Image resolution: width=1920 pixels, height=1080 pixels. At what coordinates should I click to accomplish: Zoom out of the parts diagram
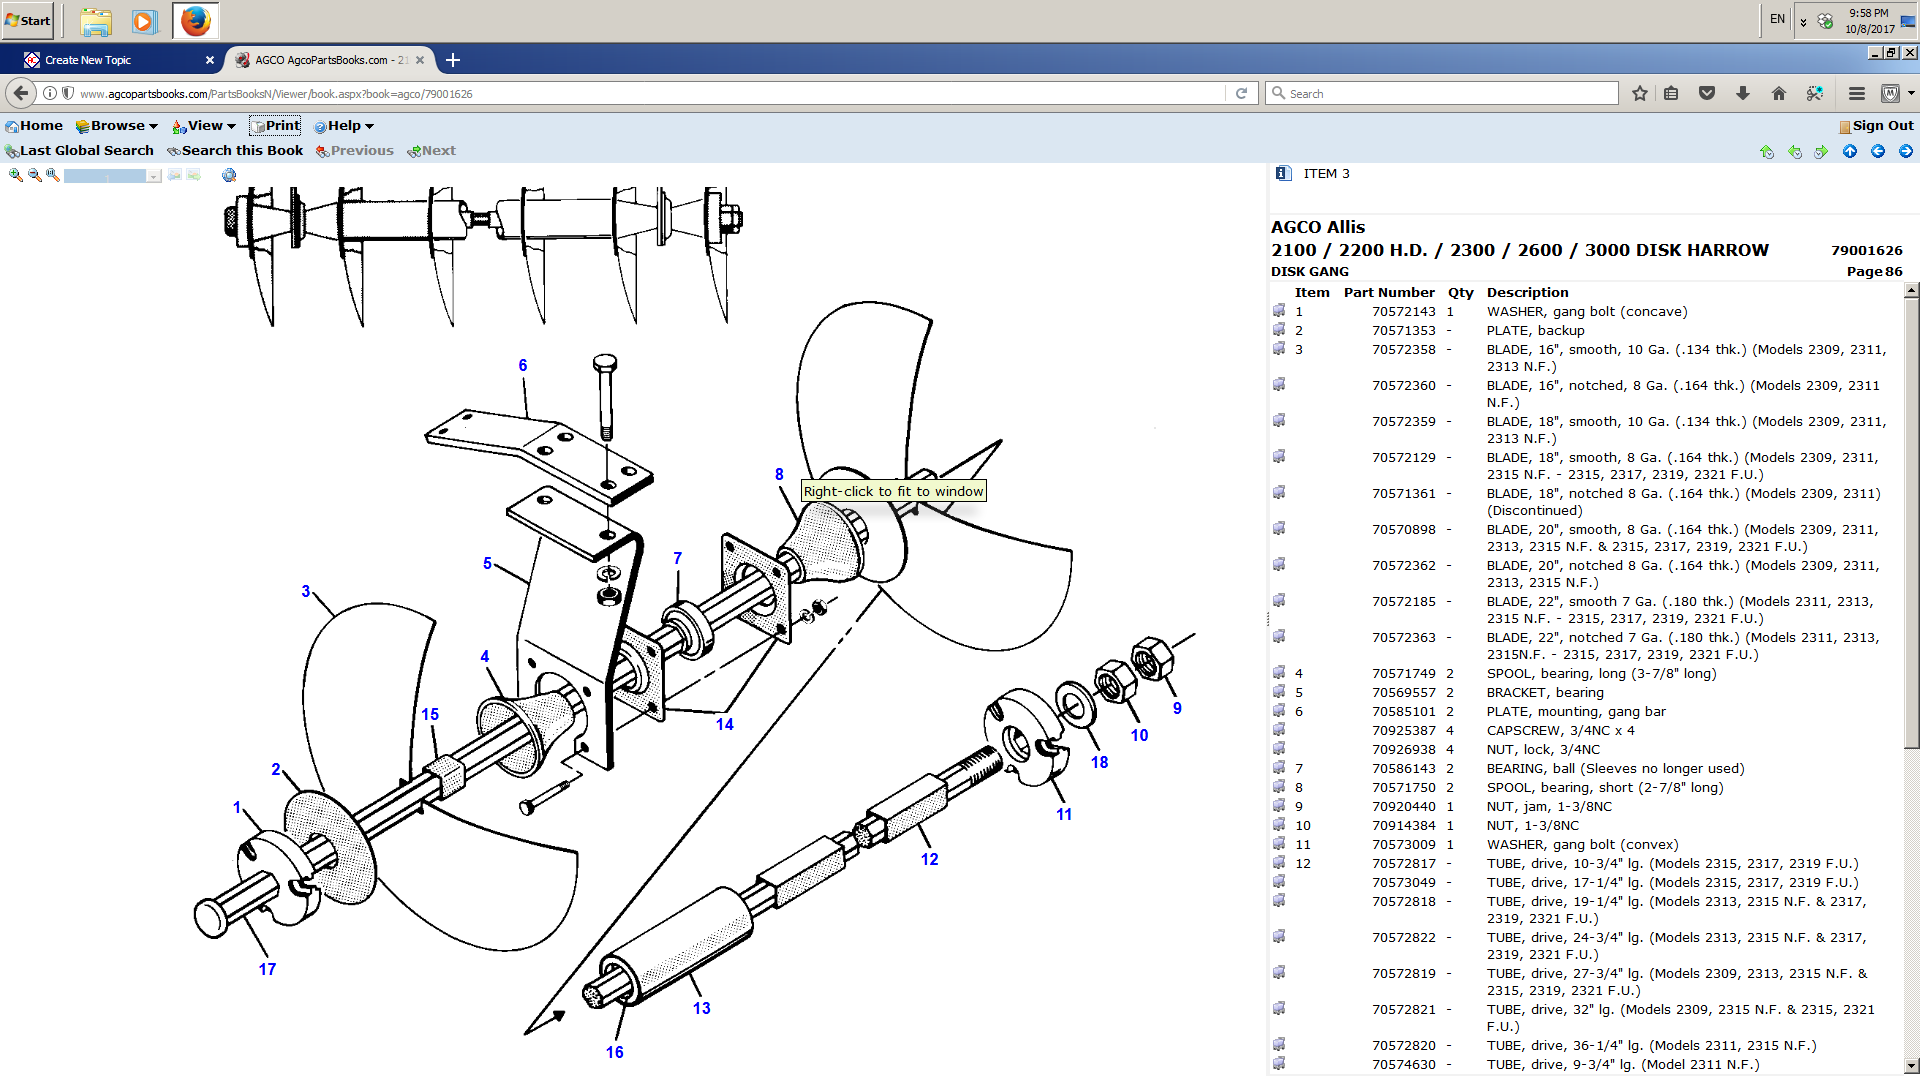[x=34, y=175]
